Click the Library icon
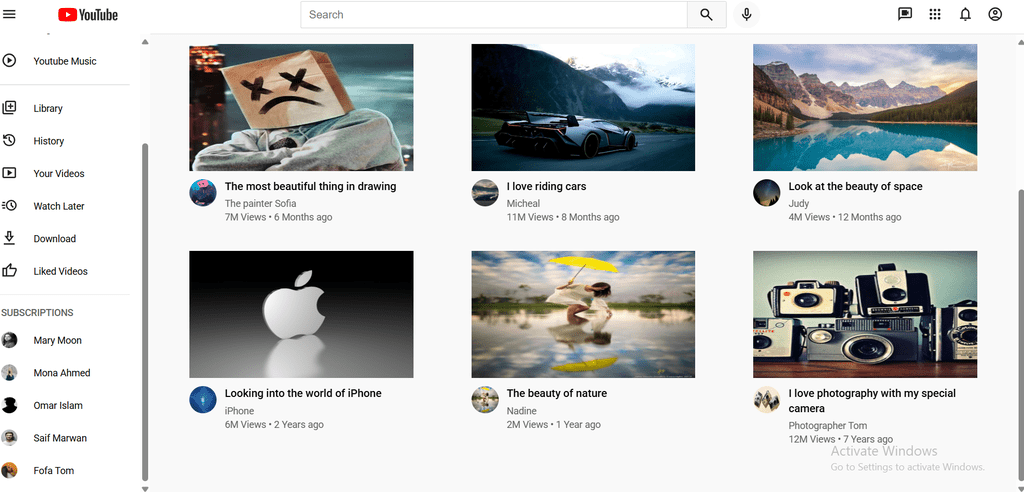The image size is (1024, 492). click(x=9, y=108)
